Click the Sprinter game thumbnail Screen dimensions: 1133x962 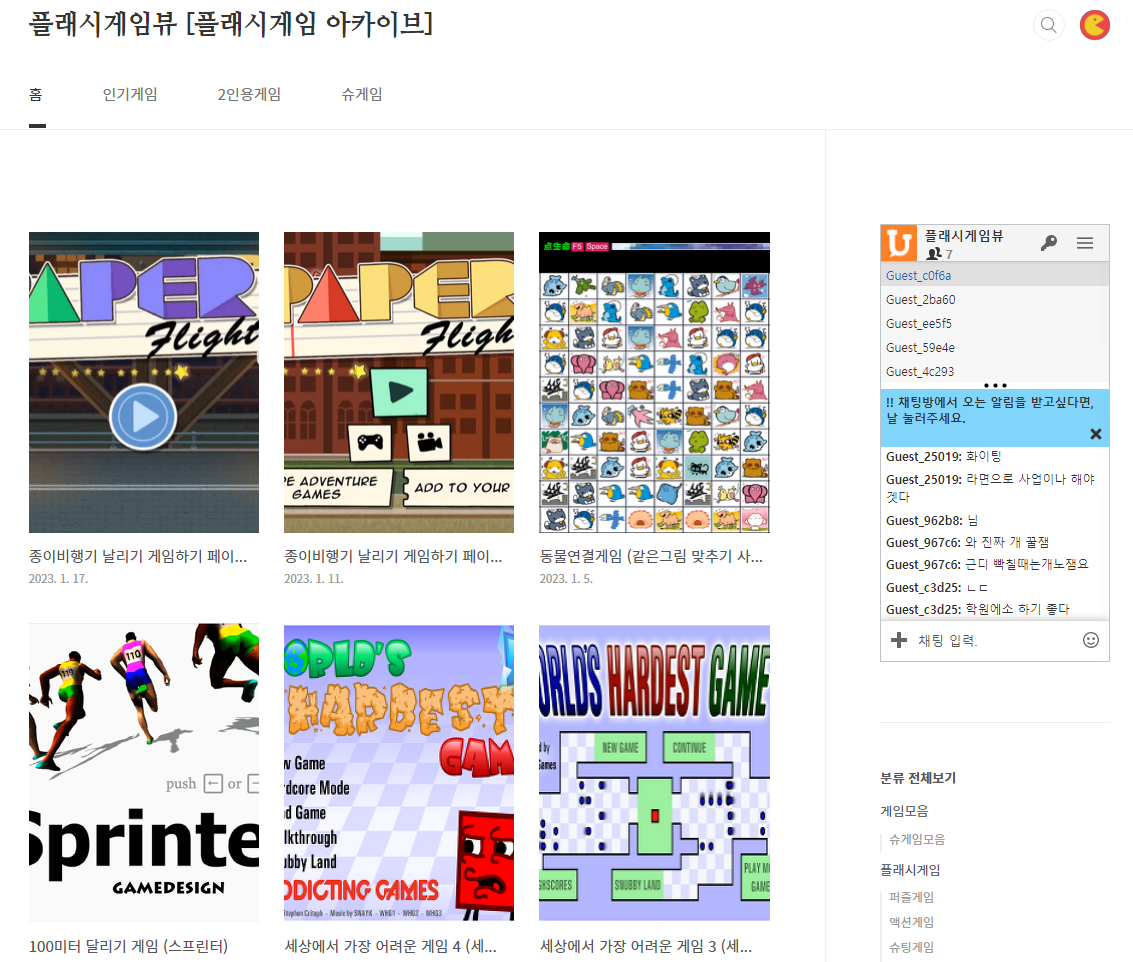[144, 773]
